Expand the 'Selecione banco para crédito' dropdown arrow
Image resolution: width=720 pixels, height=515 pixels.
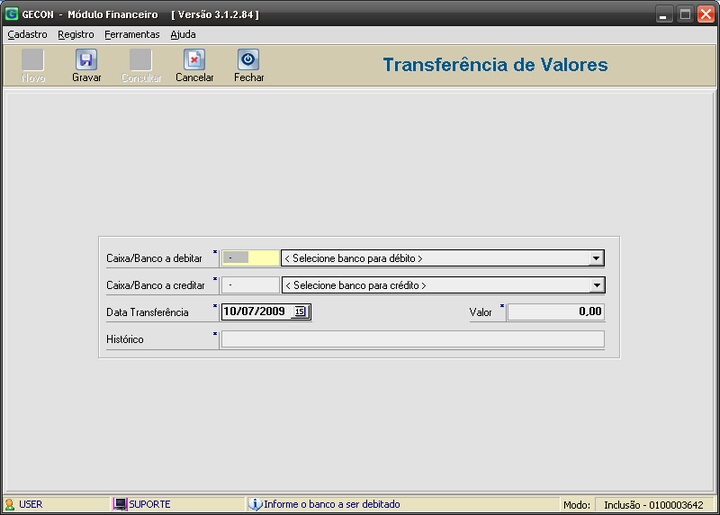596,285
